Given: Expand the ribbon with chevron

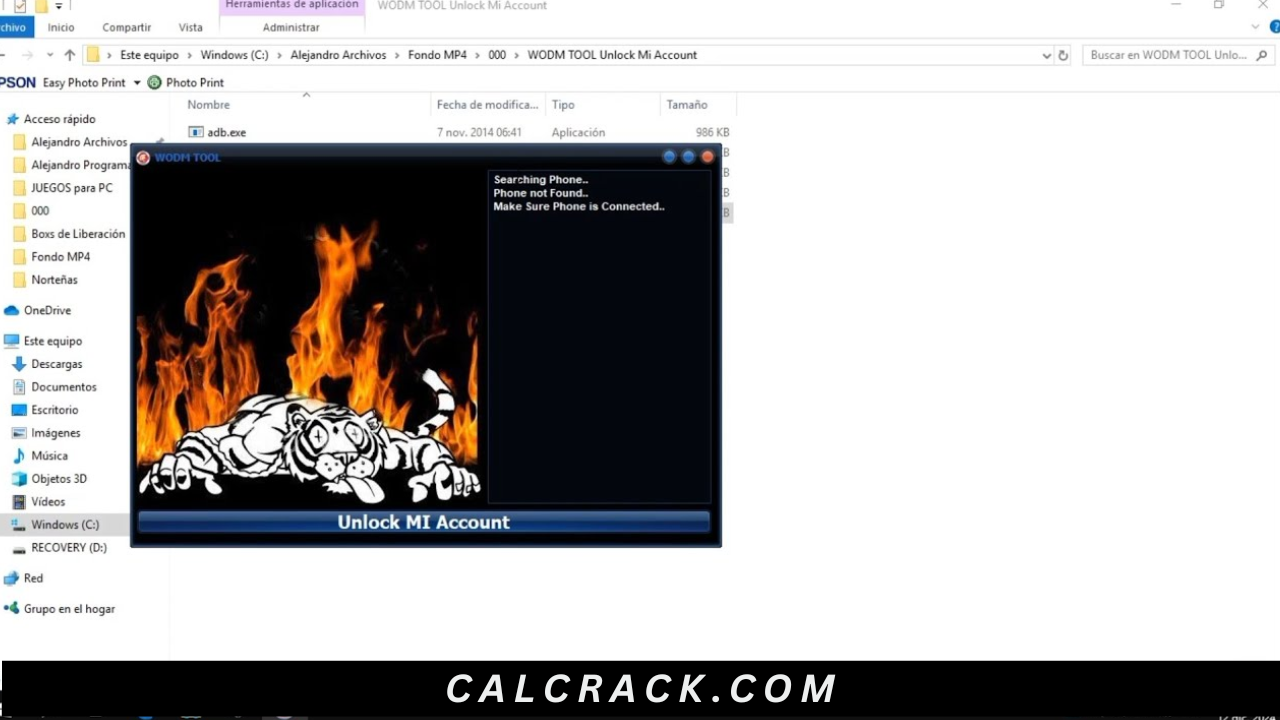Looking at the screenshot, I should click(x=1257, y=27).
